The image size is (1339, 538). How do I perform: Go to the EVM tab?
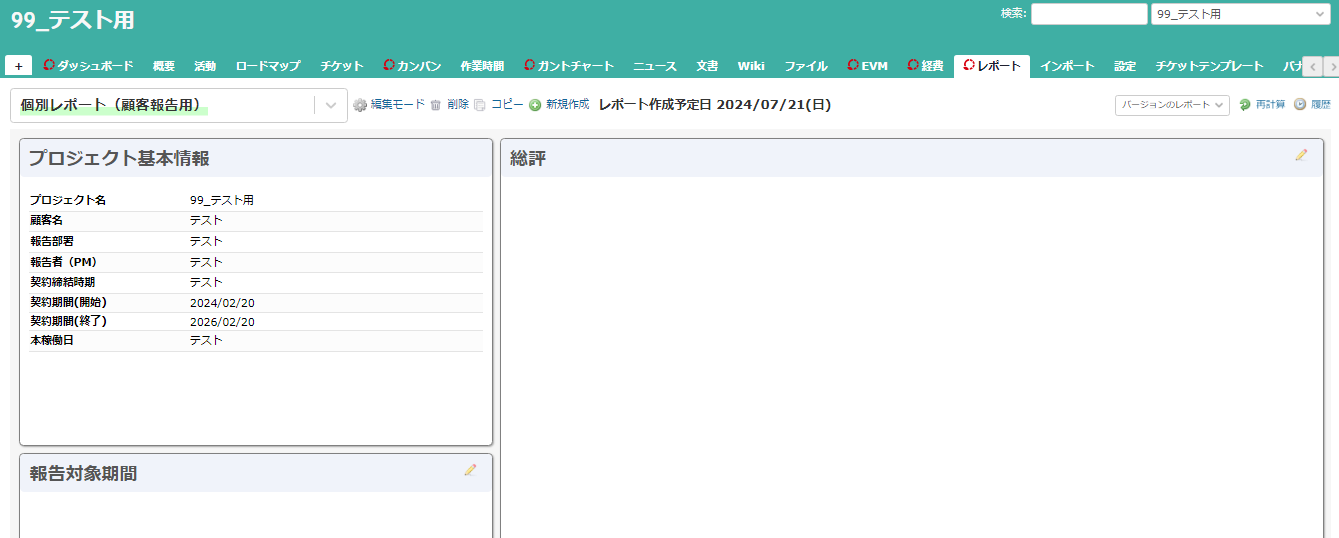tap(867, 66)
